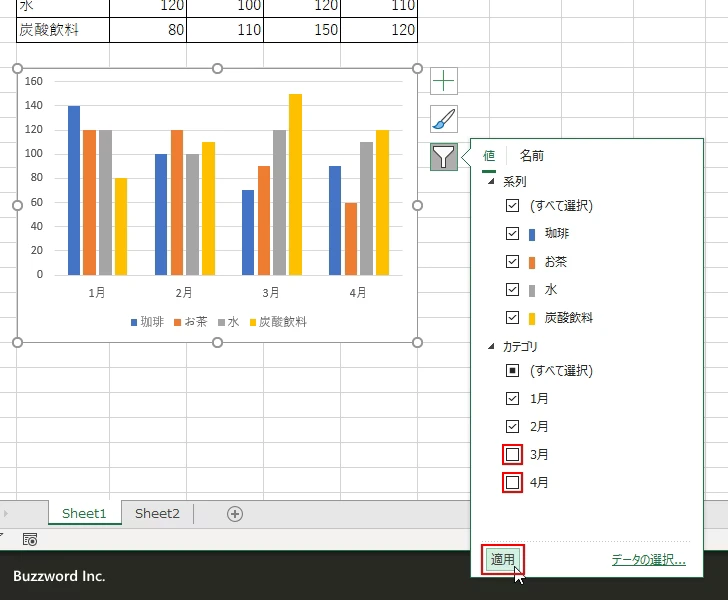Click the 4月 axis label

pos(358,293)
